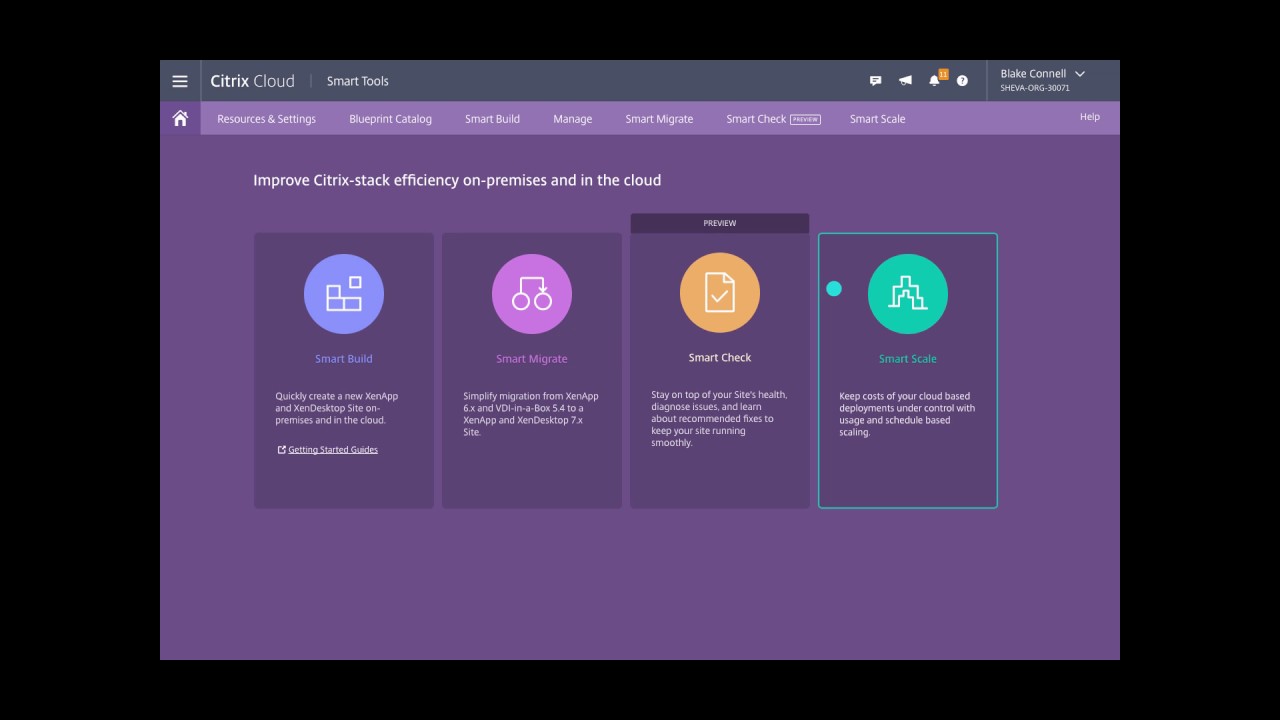Switch to the Smart Build tab
Image resolution: width=1280 pixels, height=720 pixels.
tap(492, 119)
